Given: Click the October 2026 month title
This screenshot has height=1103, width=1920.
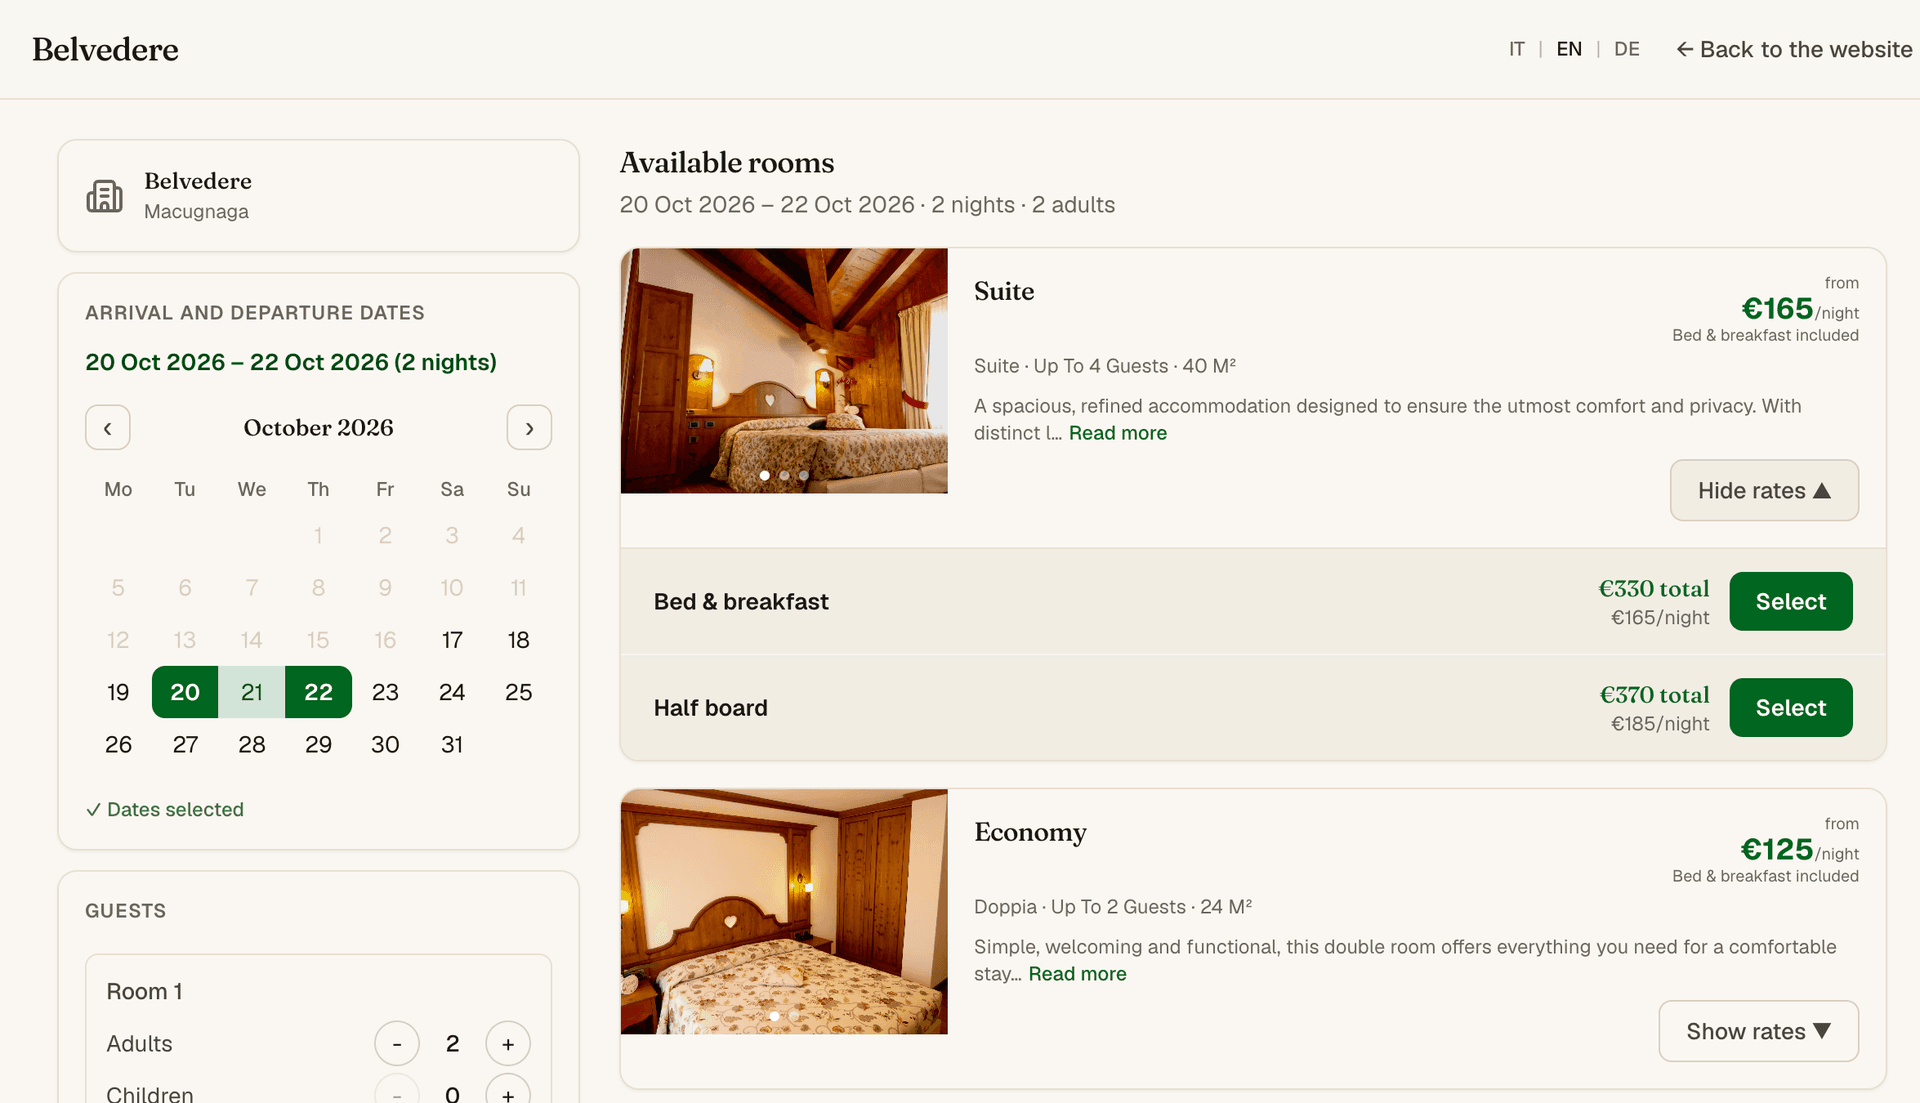Looking at the screenshot, I should pyautogui.click(x=318, y=428).
